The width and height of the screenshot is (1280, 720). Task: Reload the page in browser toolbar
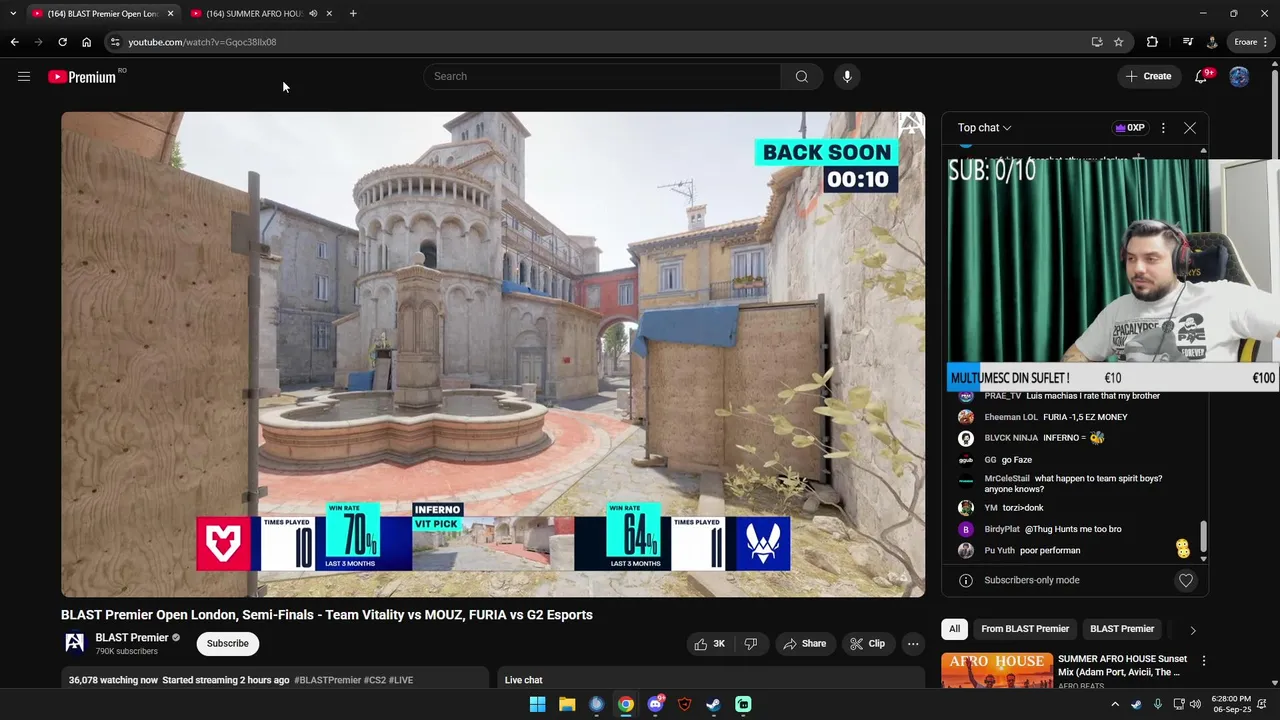(62, 42)
